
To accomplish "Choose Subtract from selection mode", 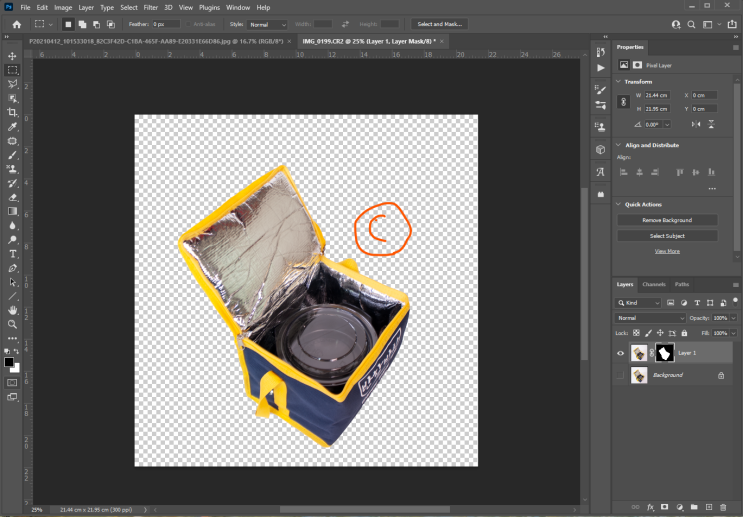I will [97, 24].
